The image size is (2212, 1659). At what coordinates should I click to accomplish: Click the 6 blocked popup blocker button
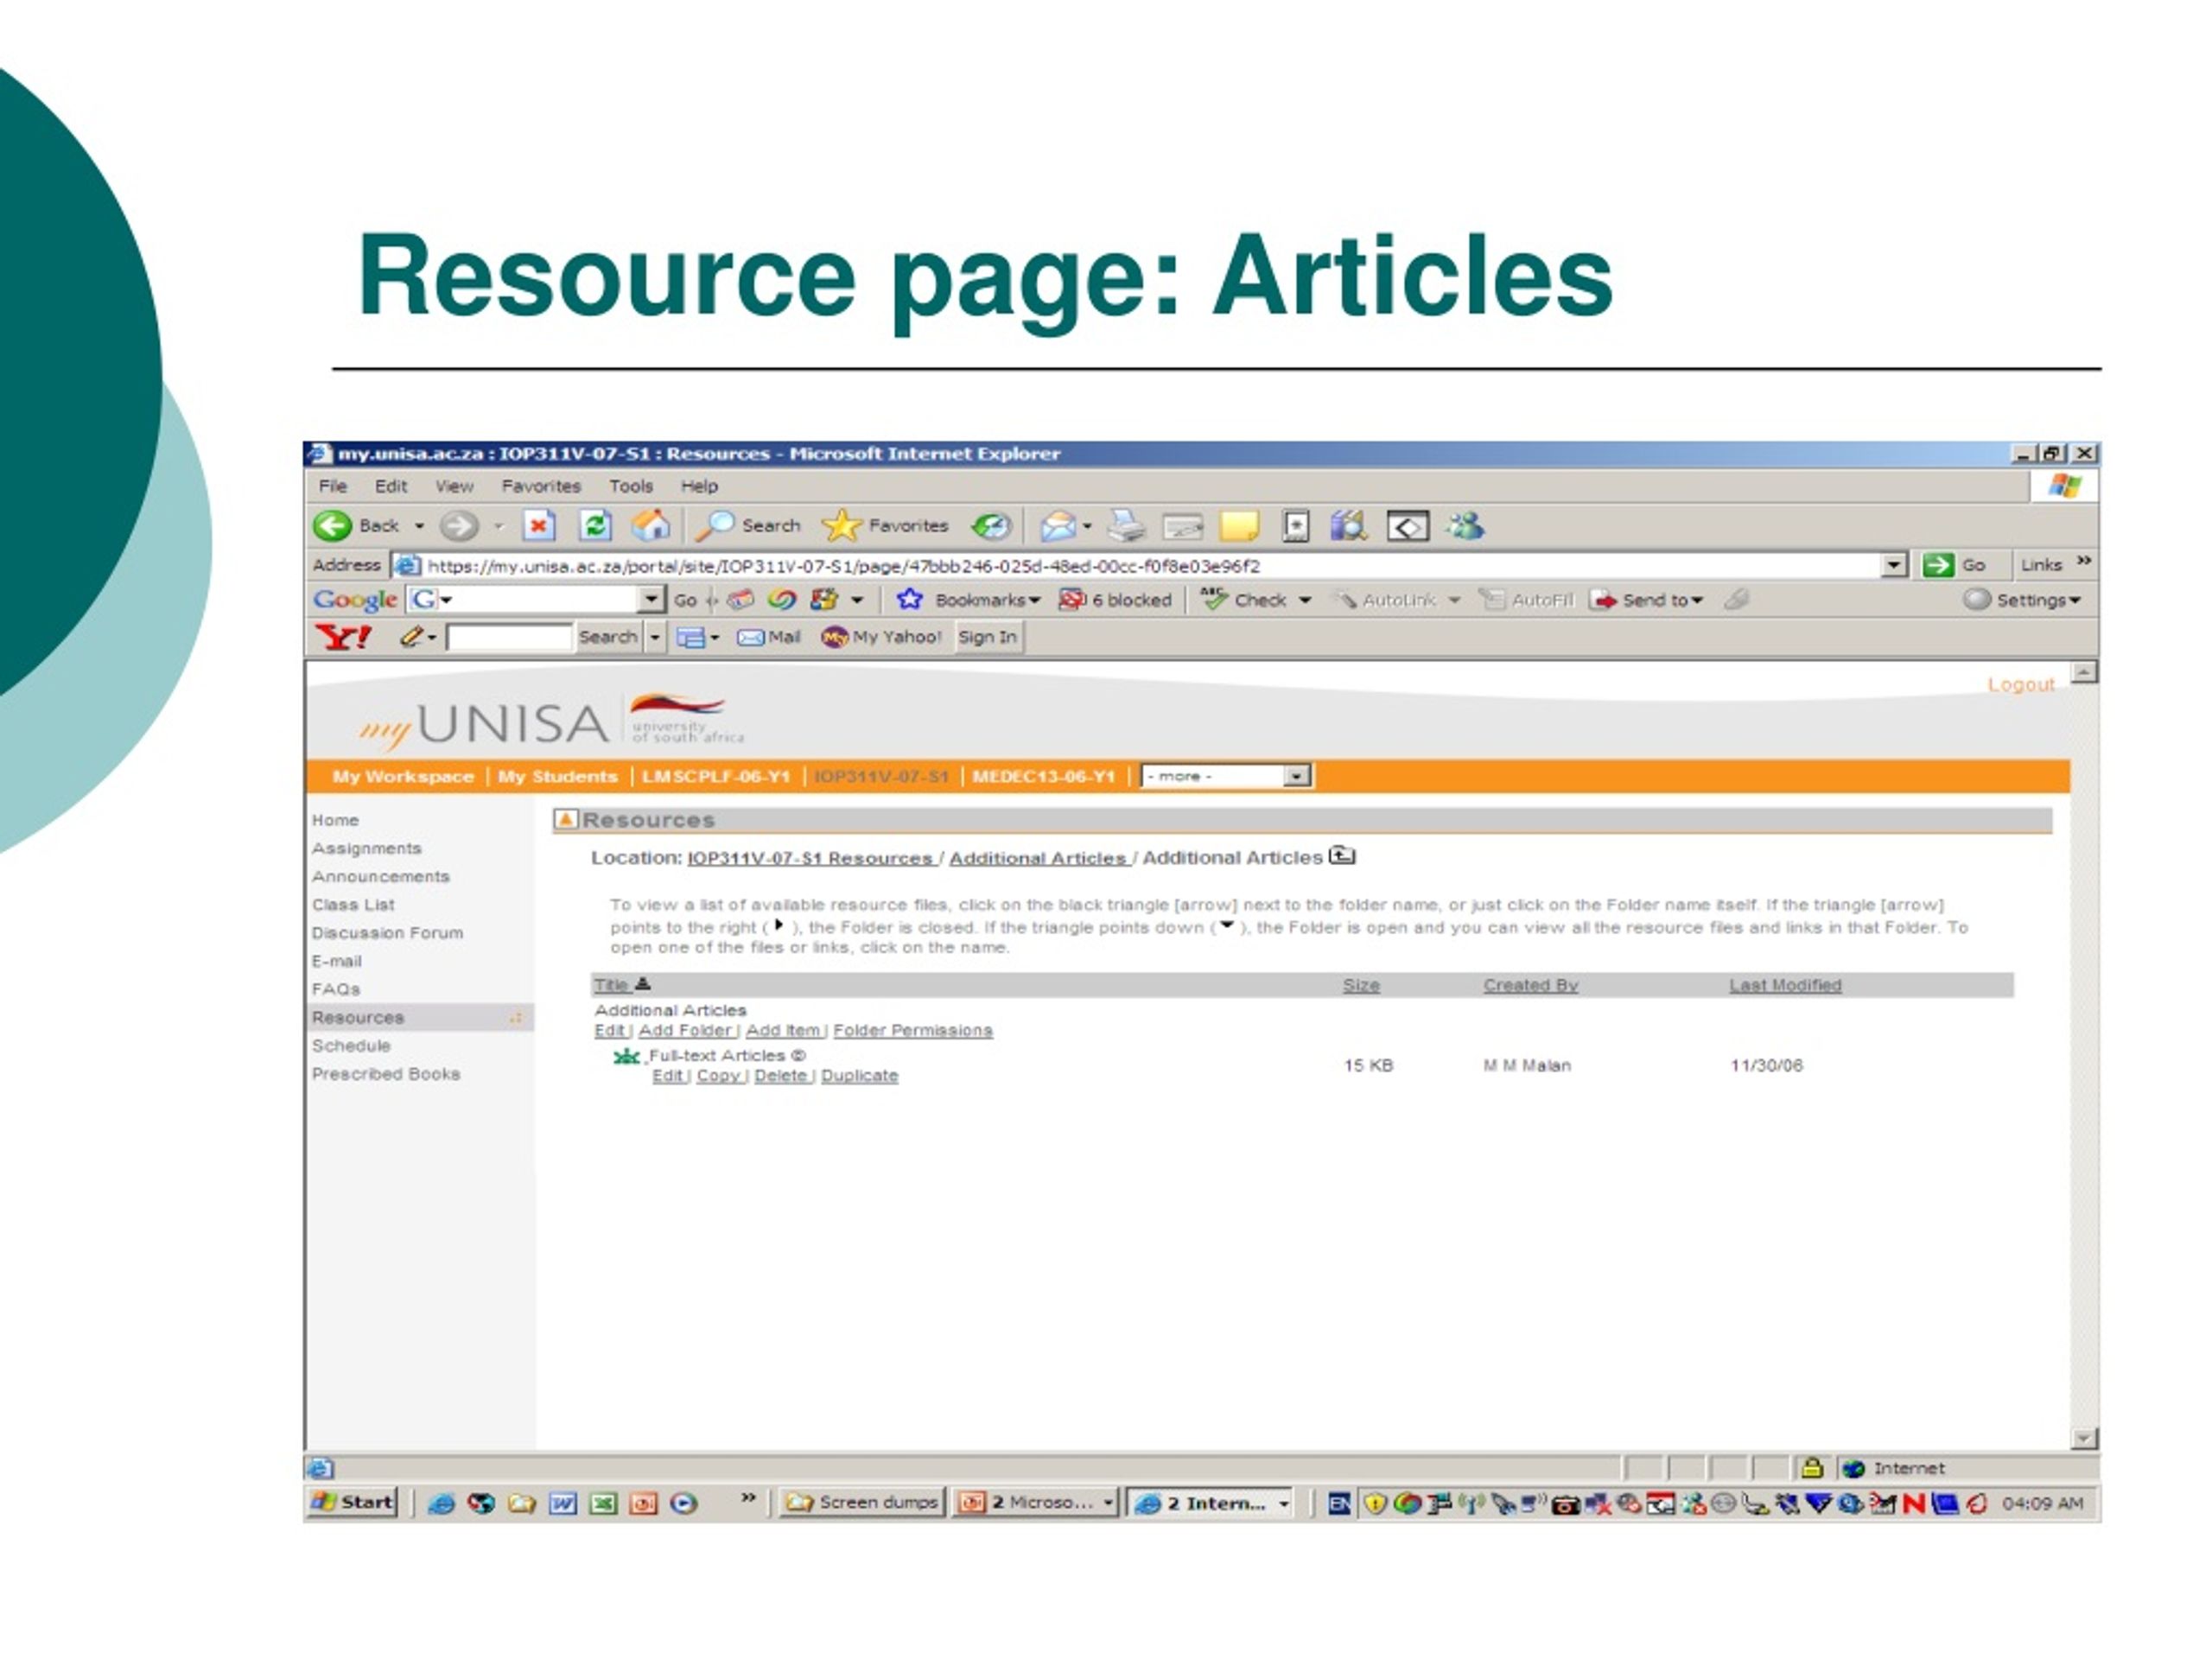(x=1115, y=599)
